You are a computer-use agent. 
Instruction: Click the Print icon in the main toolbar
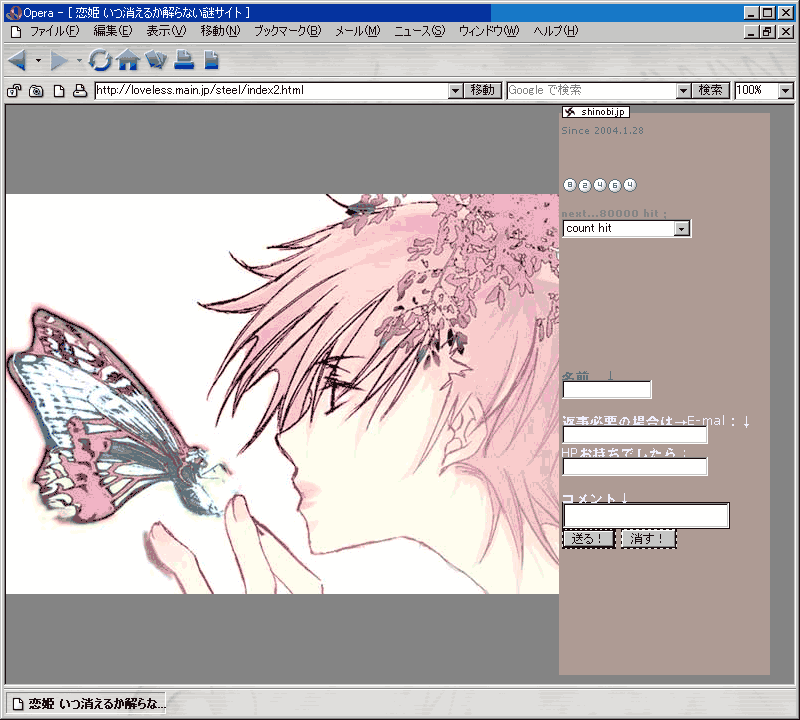tap(184, 60)
